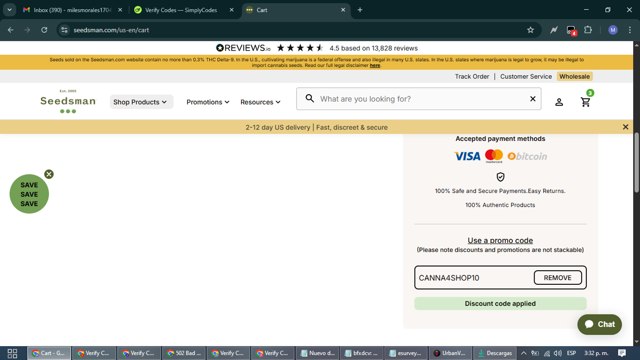This screenshot has width=640, height=360.
Task: Go back to the previous page
Action: click(11, 30)
